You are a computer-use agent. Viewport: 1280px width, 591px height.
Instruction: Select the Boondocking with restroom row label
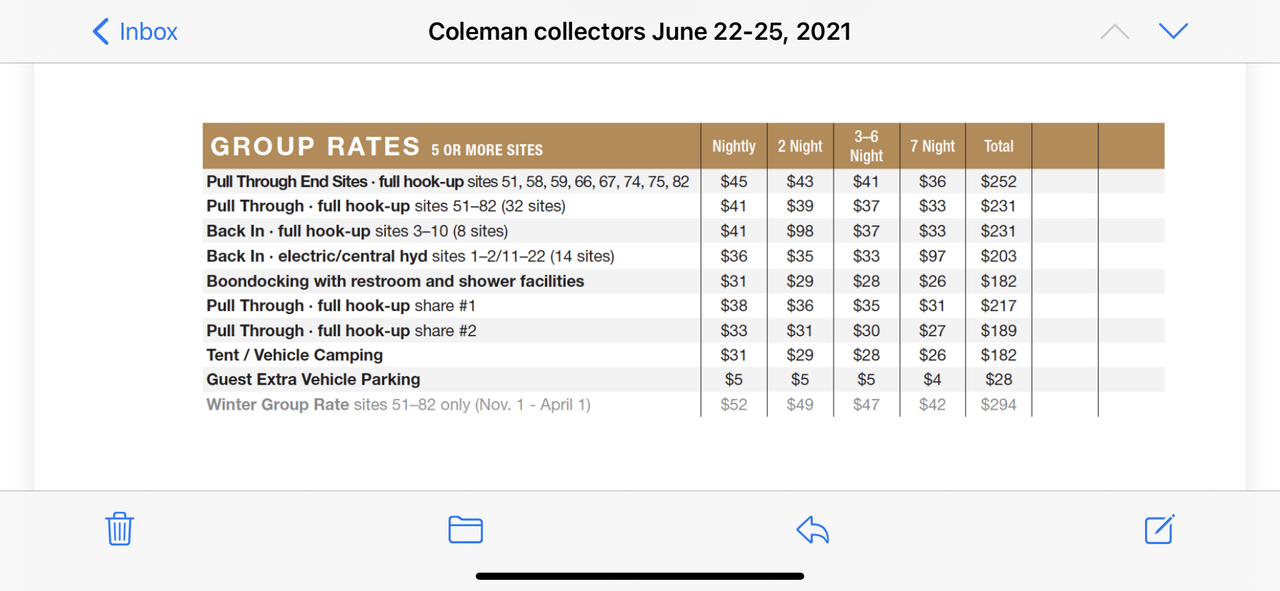point(395,281)
